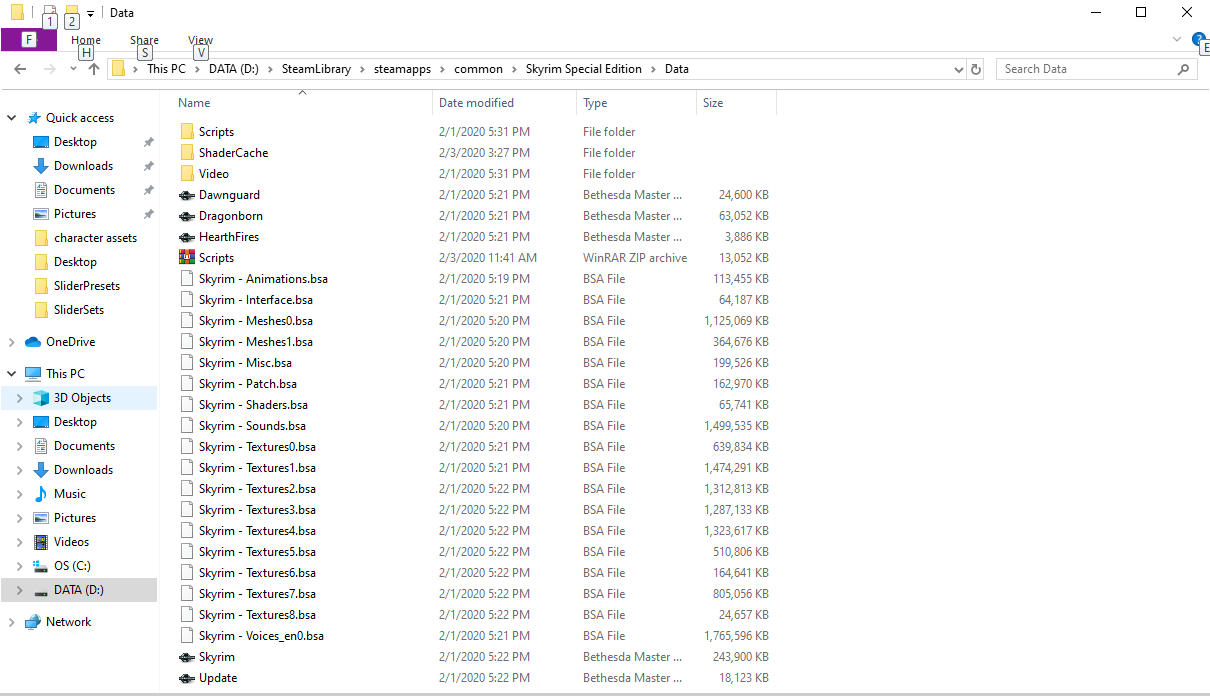
Task: Open pinned Downloads in Quick access
Action: [83, 166]
